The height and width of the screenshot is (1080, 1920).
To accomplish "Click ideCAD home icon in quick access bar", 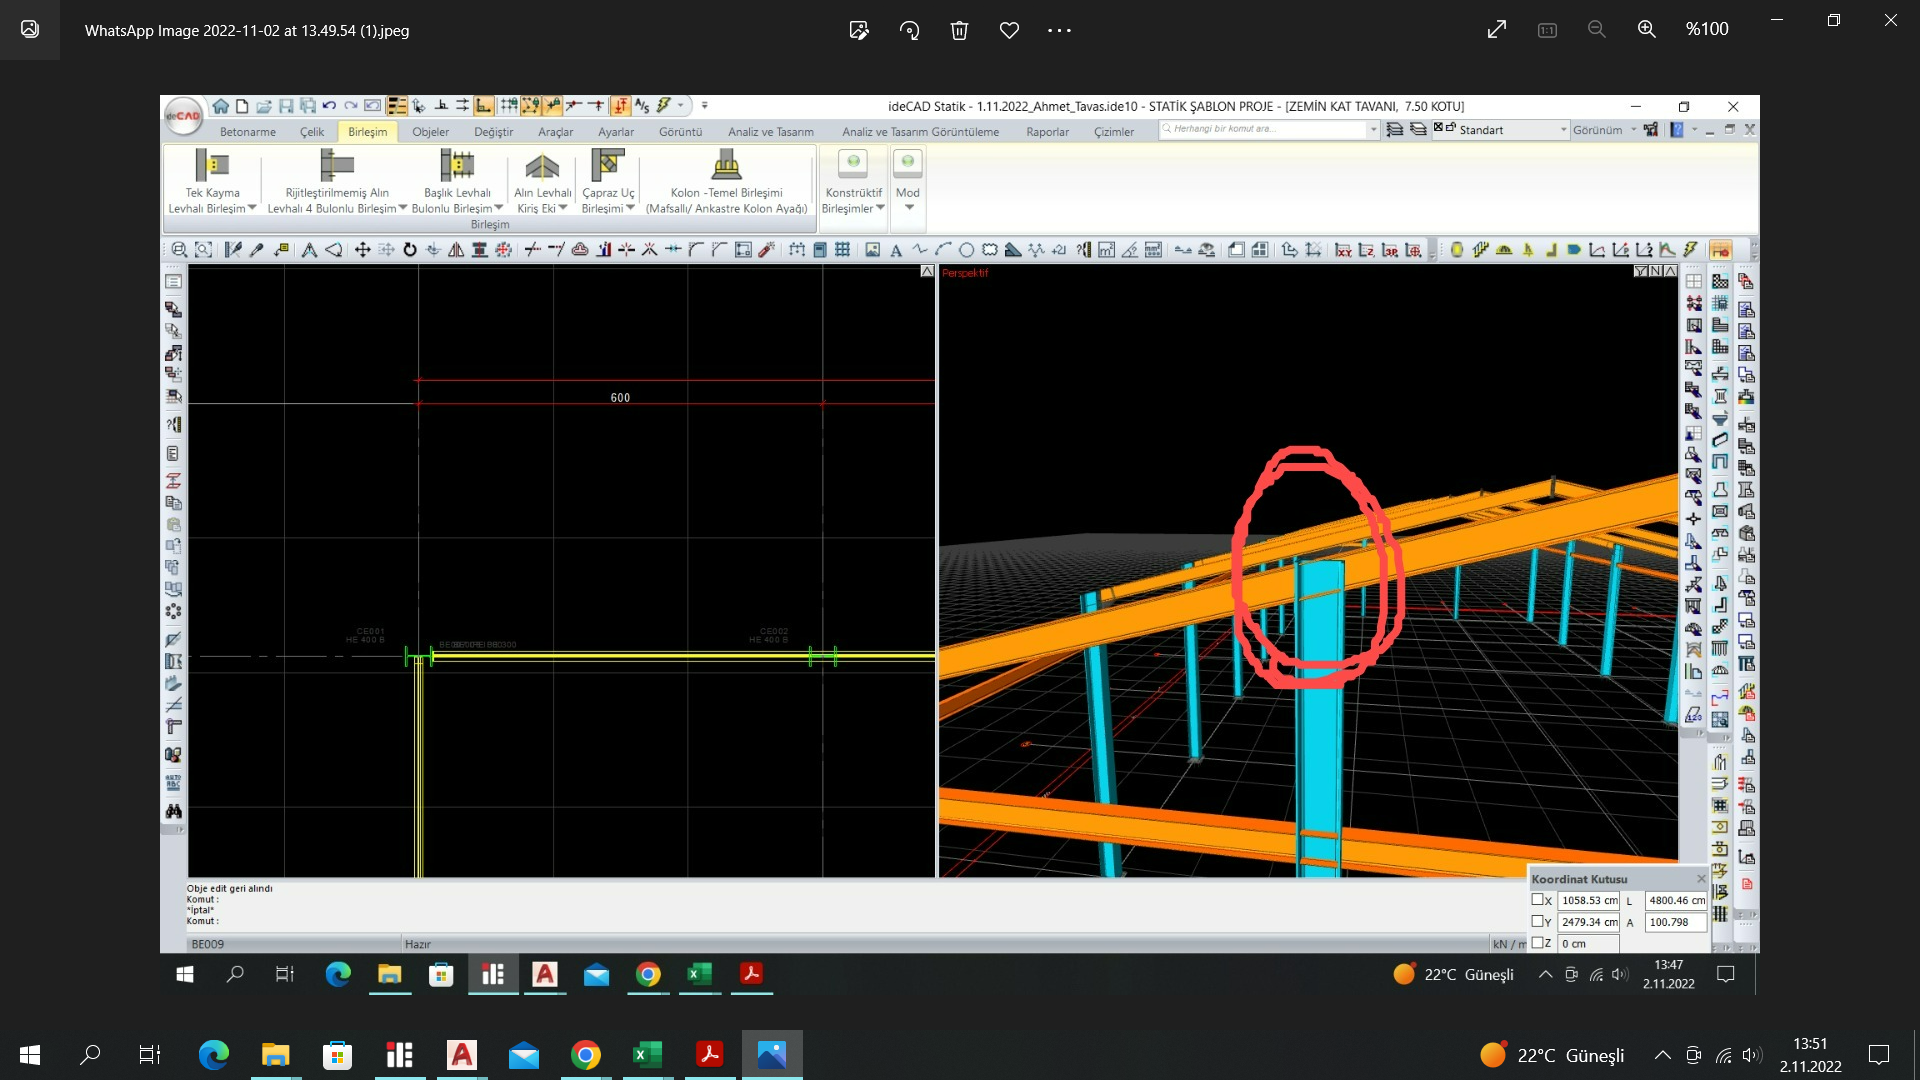I will (x=220, y=106).
